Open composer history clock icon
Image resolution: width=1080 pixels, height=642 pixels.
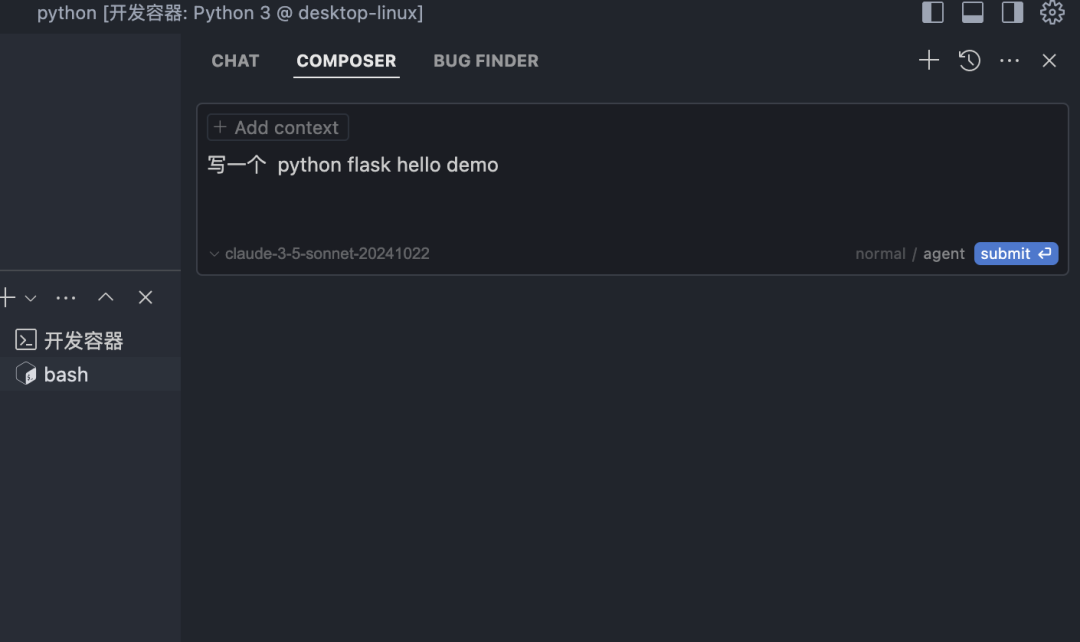[x=969, y=61]
